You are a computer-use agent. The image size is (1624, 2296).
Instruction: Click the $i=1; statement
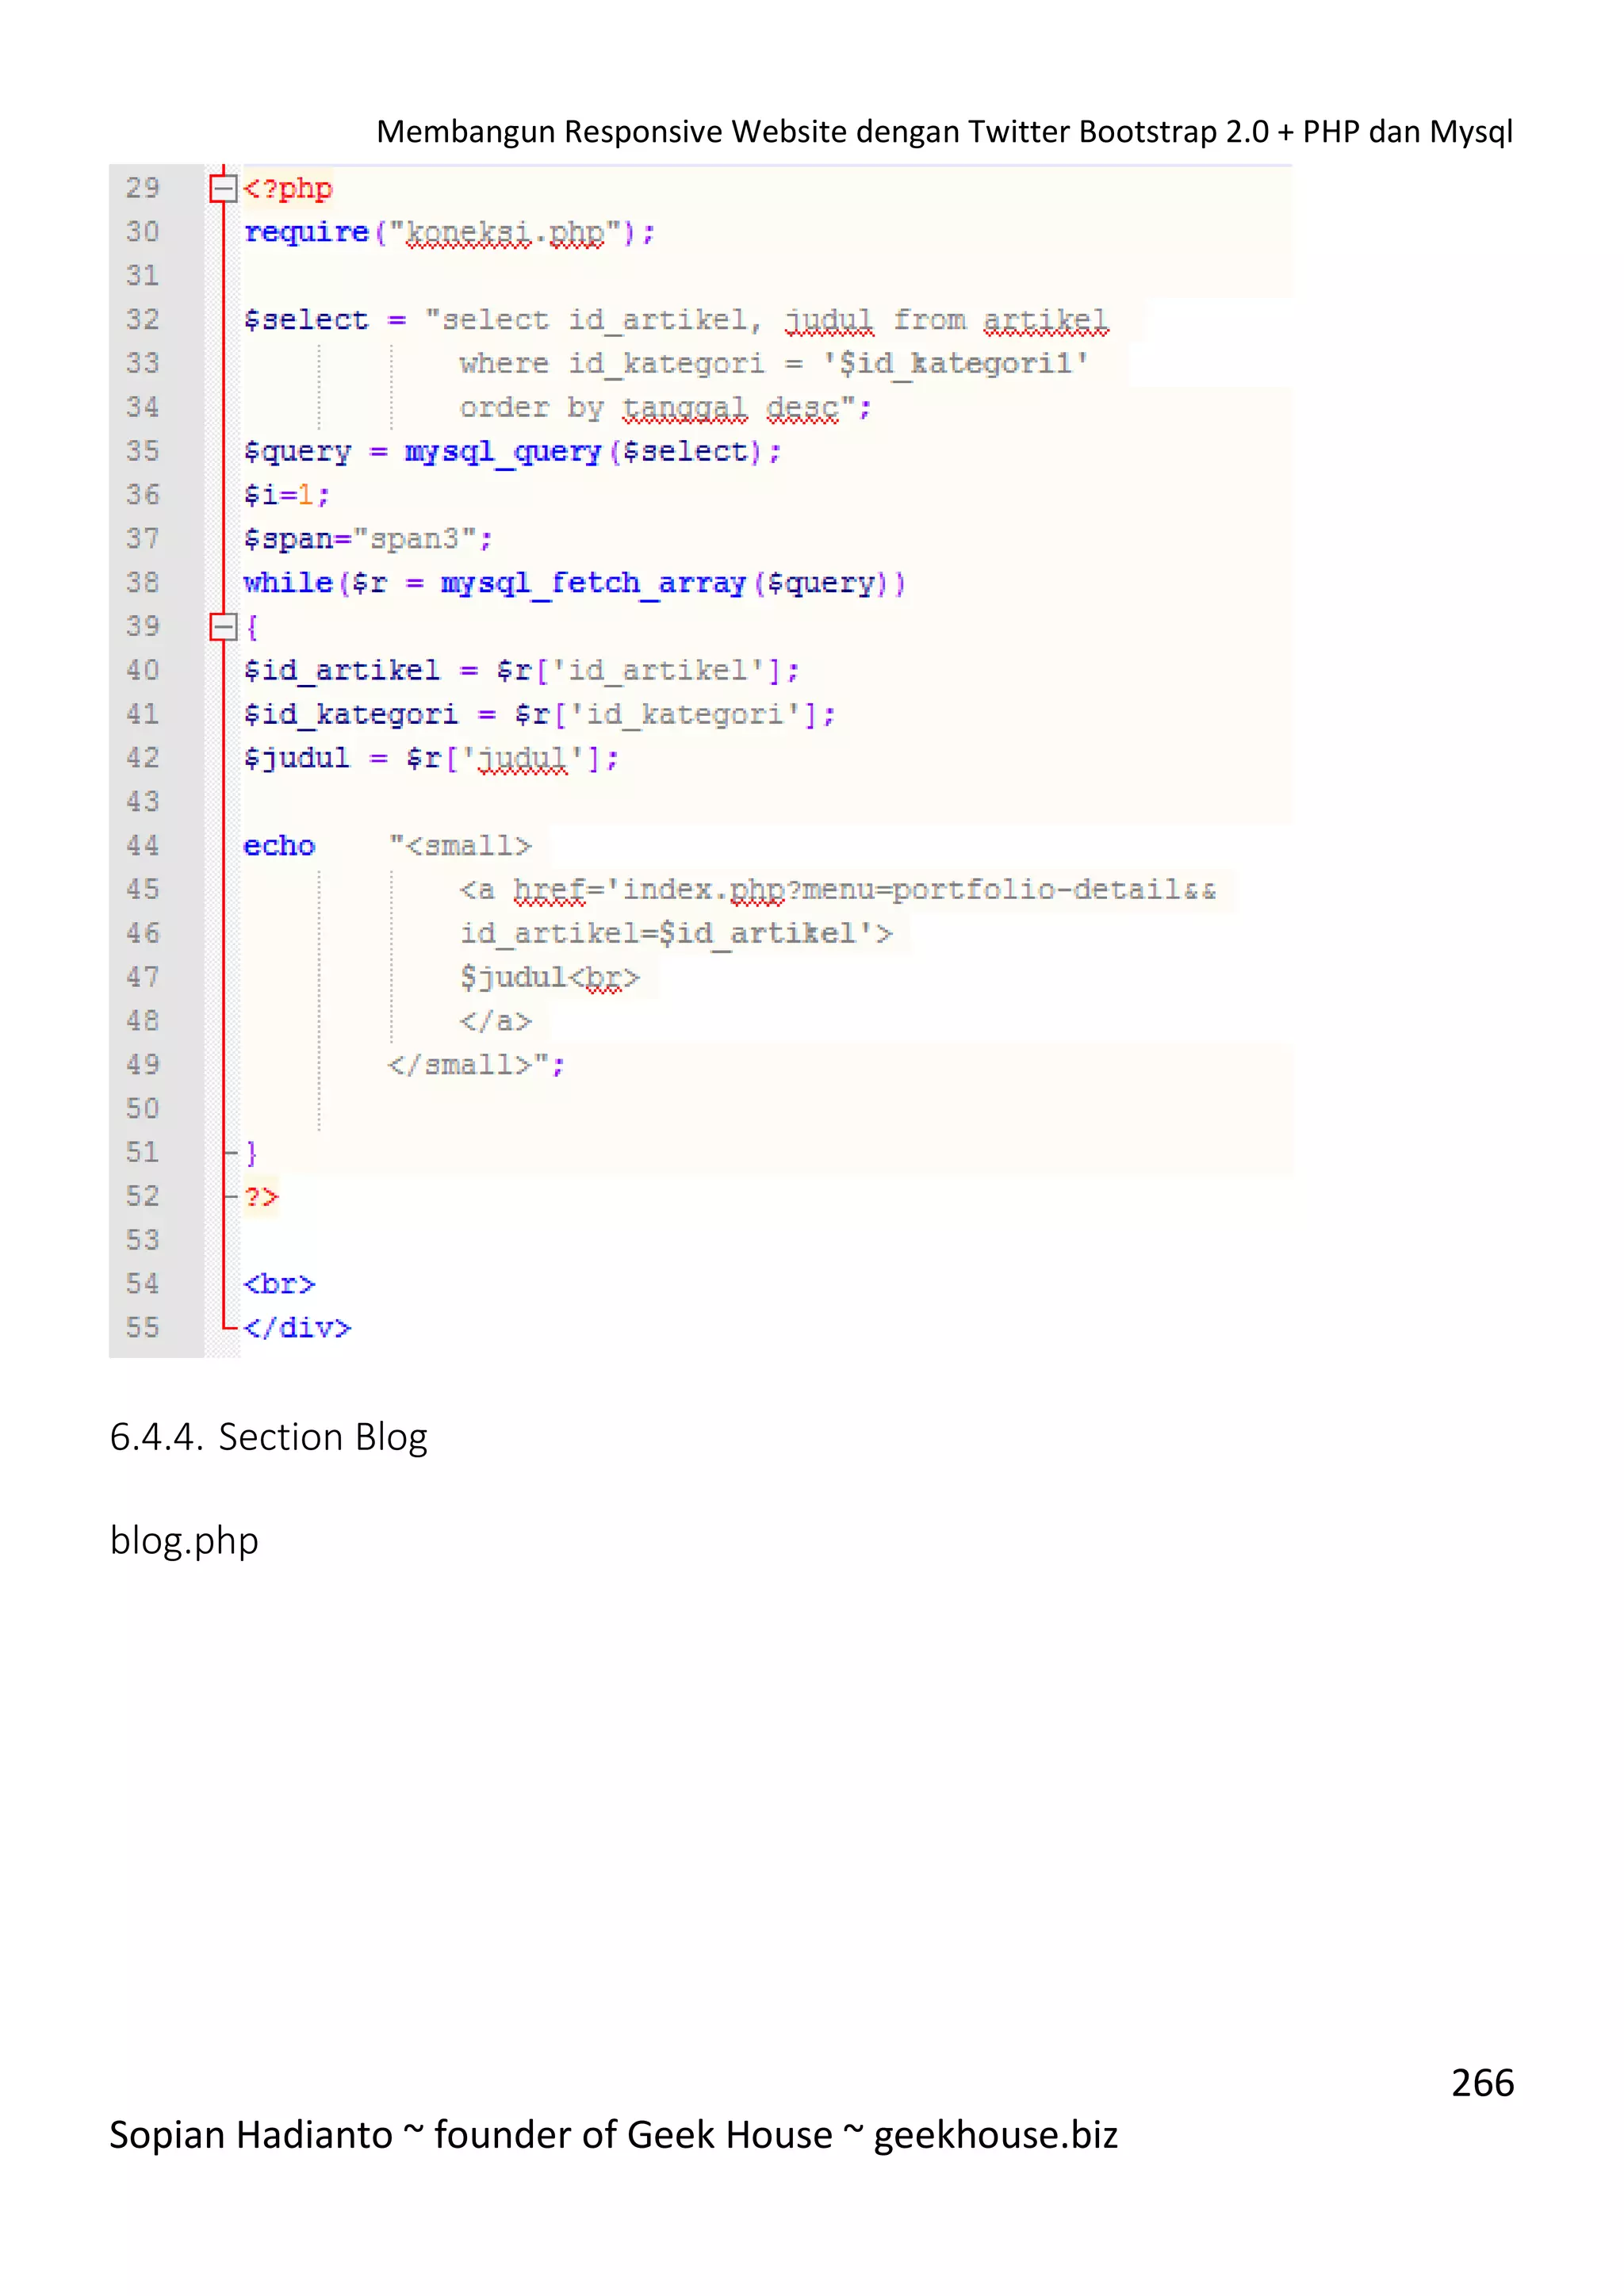[287, 495]
